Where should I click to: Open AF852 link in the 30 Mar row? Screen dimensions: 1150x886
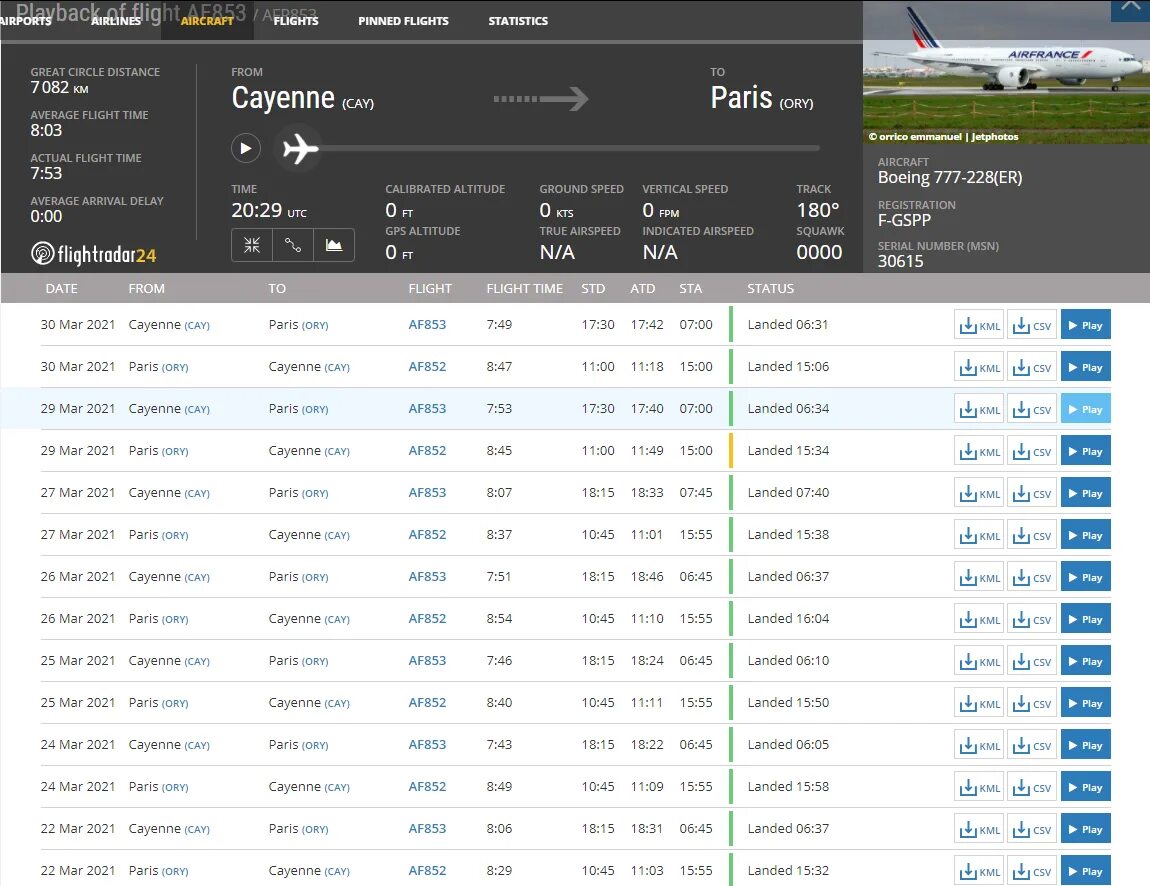pyautogui.click(x=427, y=366)
